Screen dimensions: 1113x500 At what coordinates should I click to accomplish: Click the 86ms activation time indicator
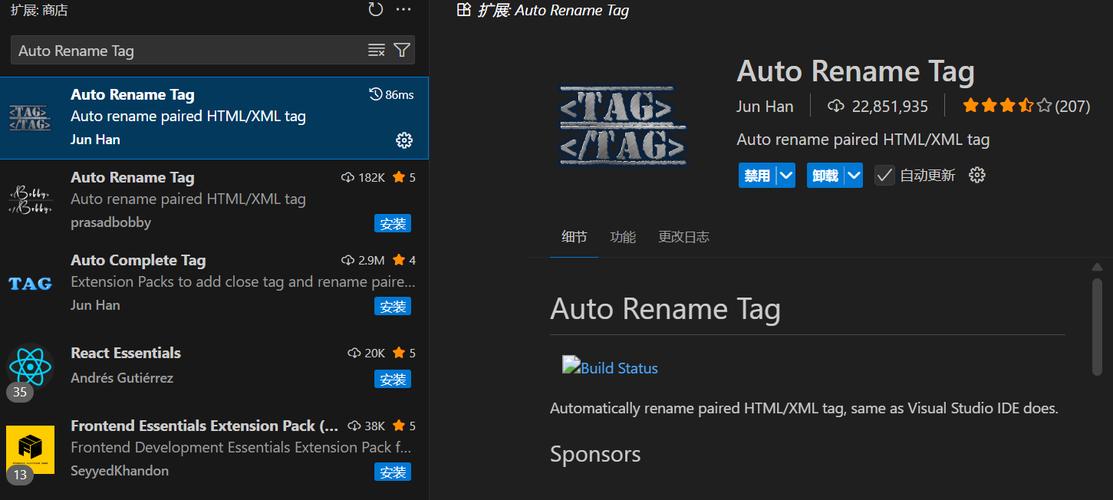392,94
